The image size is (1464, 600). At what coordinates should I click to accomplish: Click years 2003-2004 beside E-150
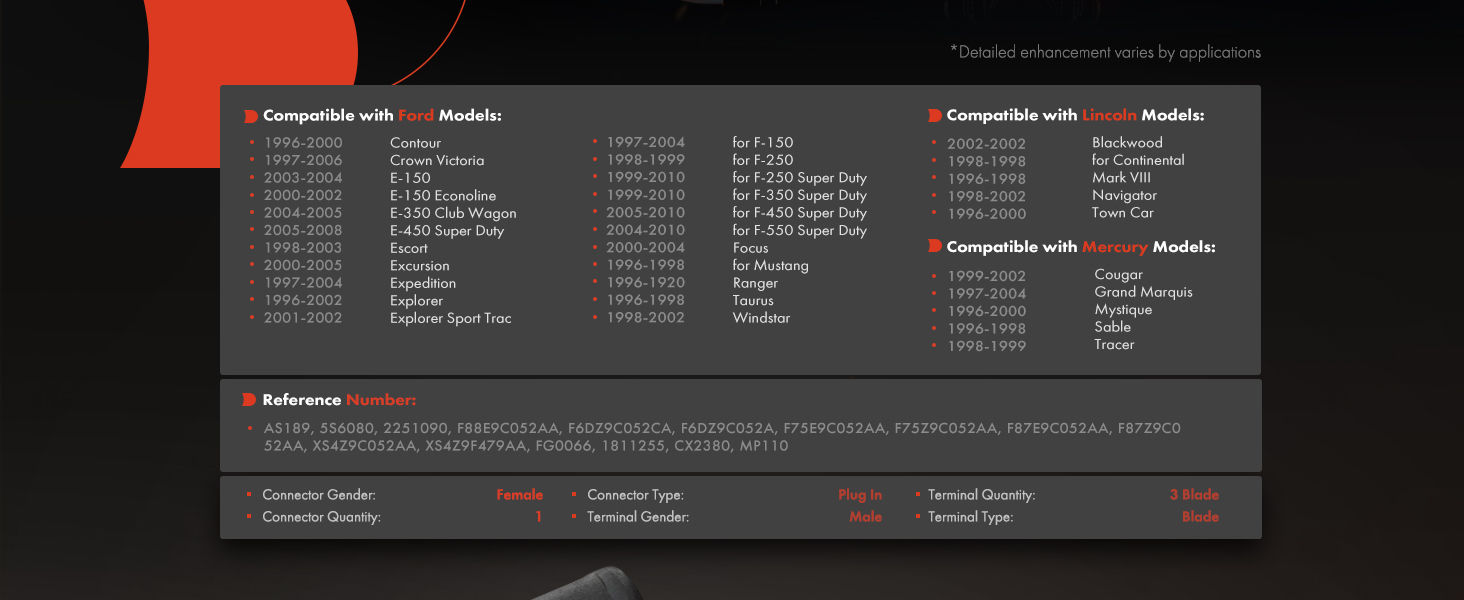click(303, 178)
